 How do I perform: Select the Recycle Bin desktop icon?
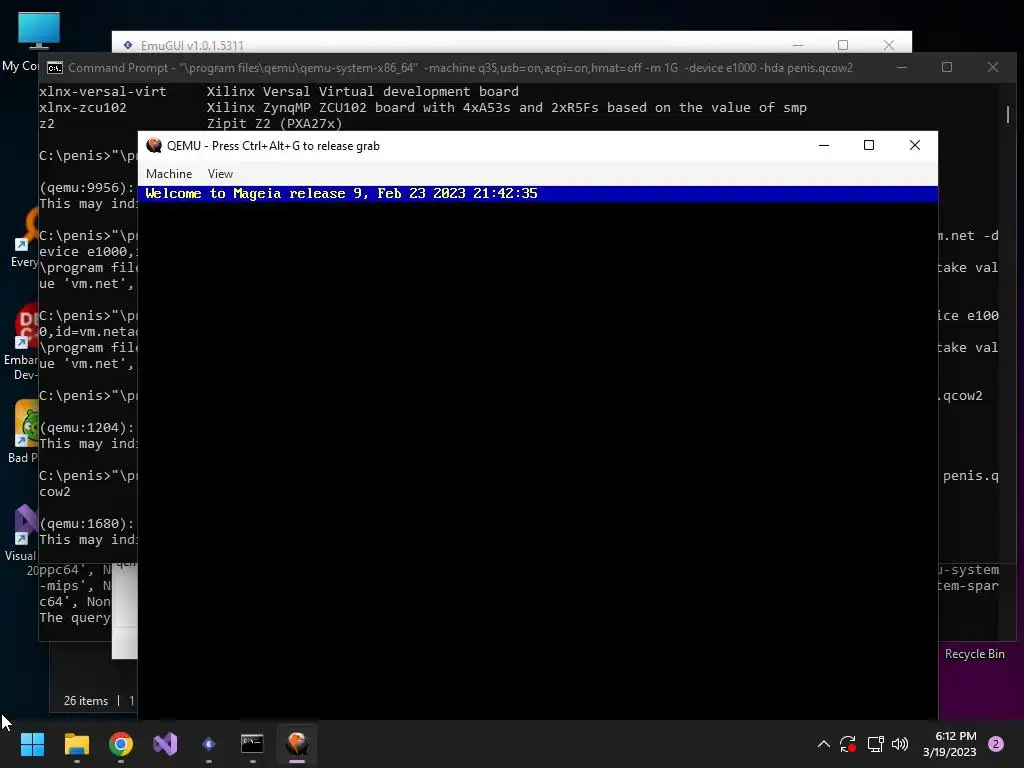pos(974,654)
